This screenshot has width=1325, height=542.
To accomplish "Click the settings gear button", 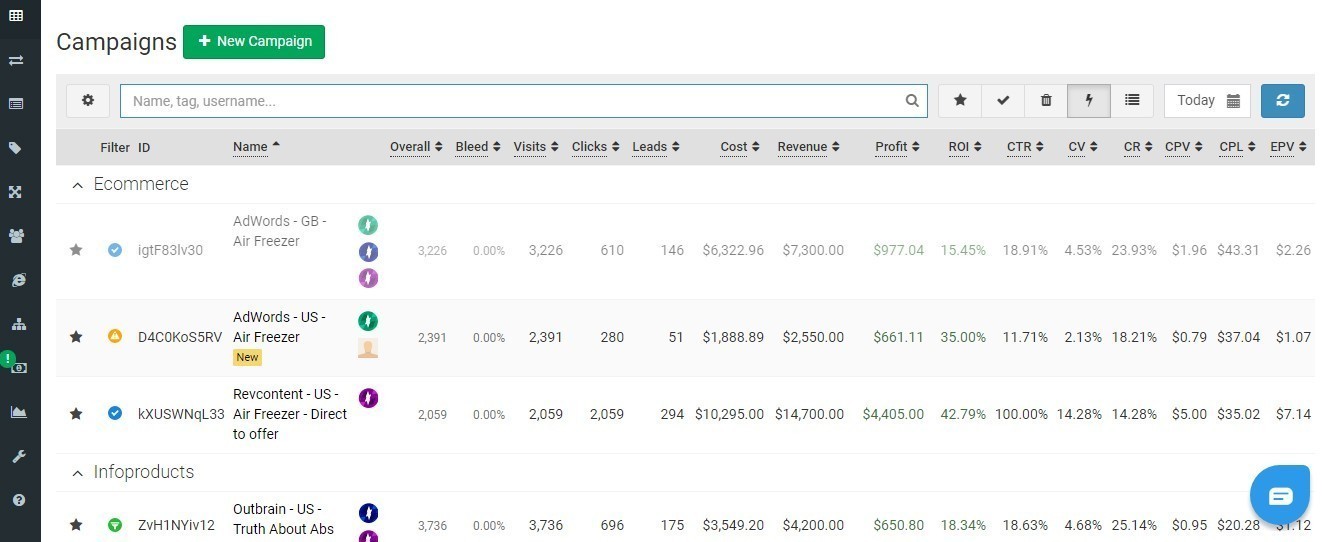I will pos(88,100).
